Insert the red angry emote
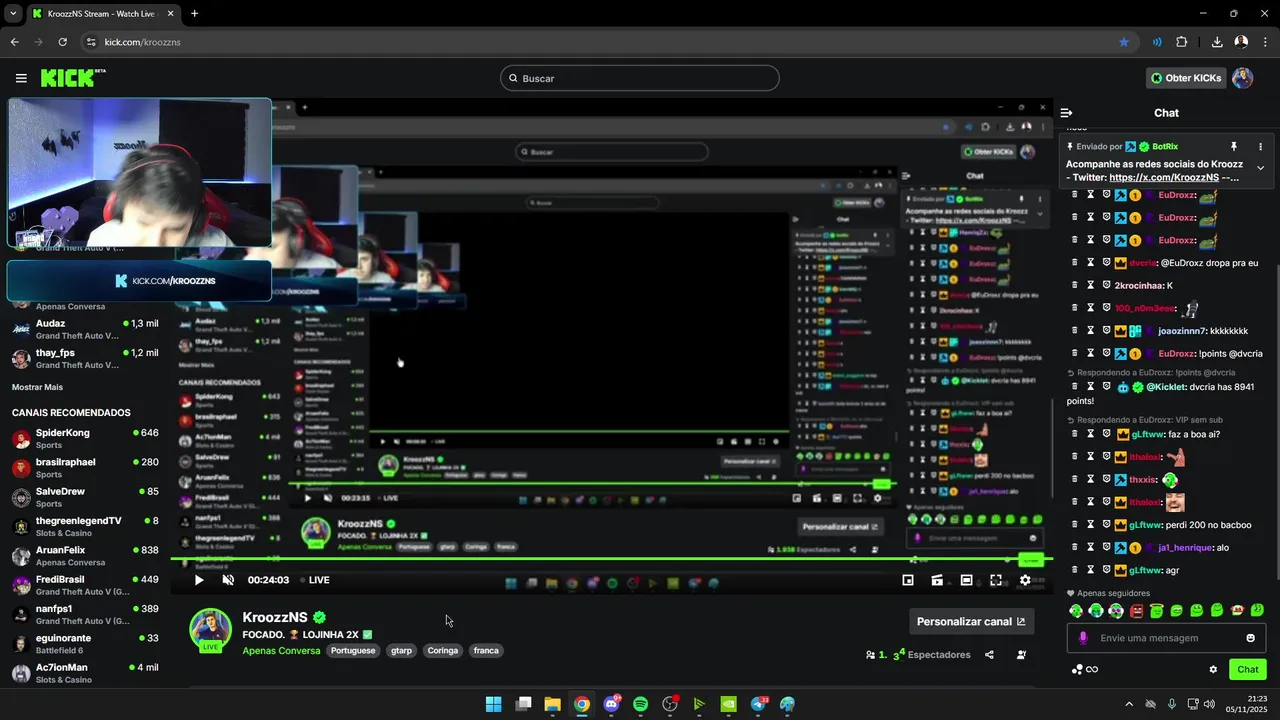Image resolution: width=1280 pixels, height=720 pixels. [x=1136, y=610]
